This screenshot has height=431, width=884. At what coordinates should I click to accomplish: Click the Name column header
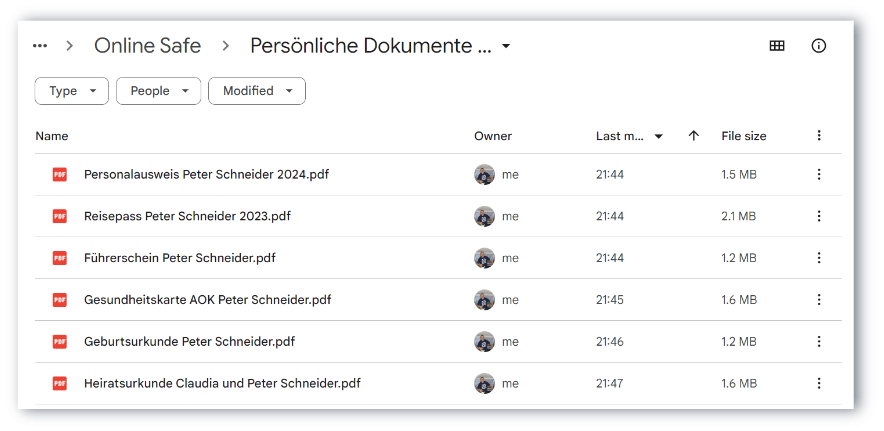52,136
